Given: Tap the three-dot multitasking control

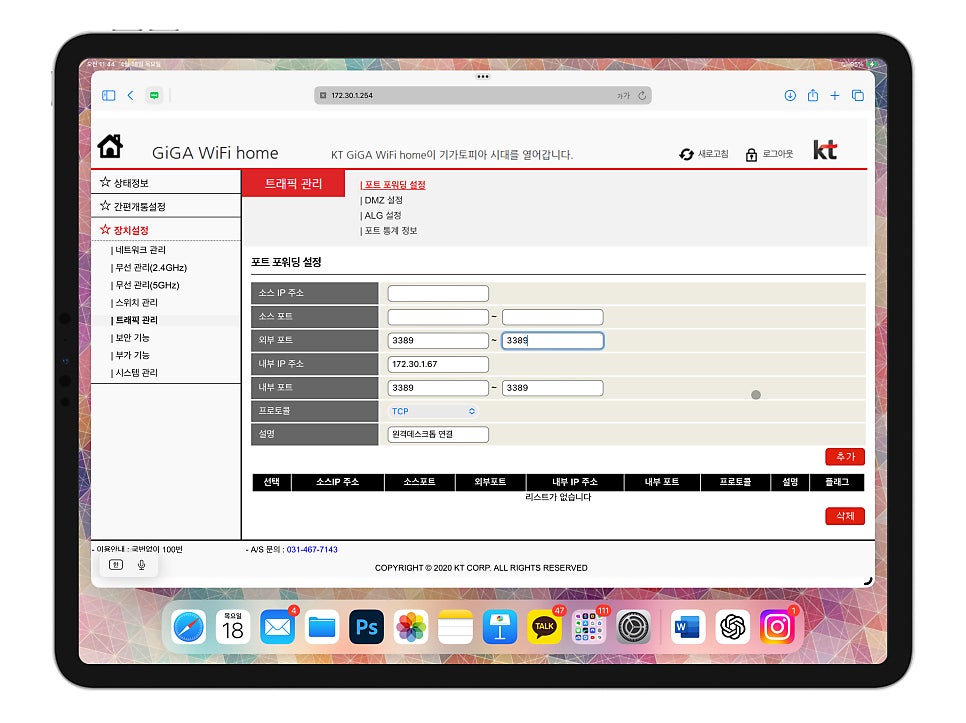Looking at the screenshot, I should (x=483, y=77).
